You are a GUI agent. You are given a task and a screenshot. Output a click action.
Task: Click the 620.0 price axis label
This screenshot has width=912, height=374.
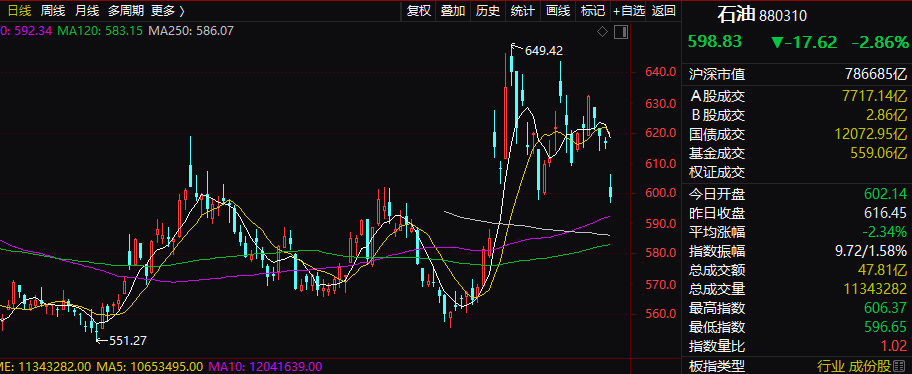tap(661, 133)
